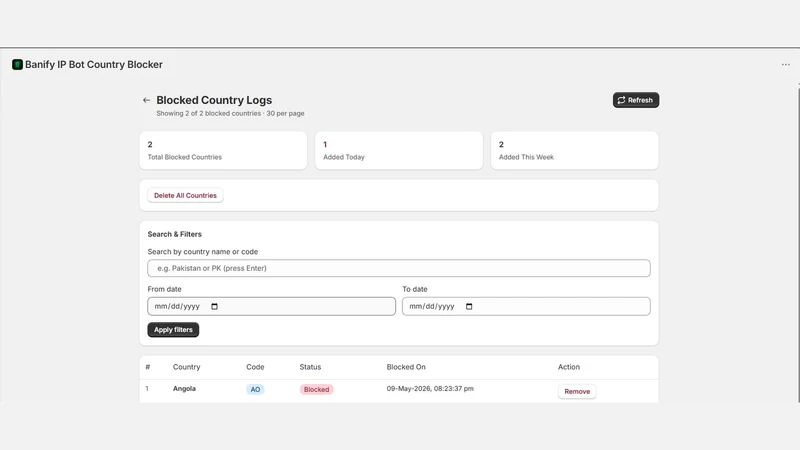Image resolution: width=800 pixels, height=450 pixels.
Task: Click the Blocked On column header
Action: tap(406, 367)
